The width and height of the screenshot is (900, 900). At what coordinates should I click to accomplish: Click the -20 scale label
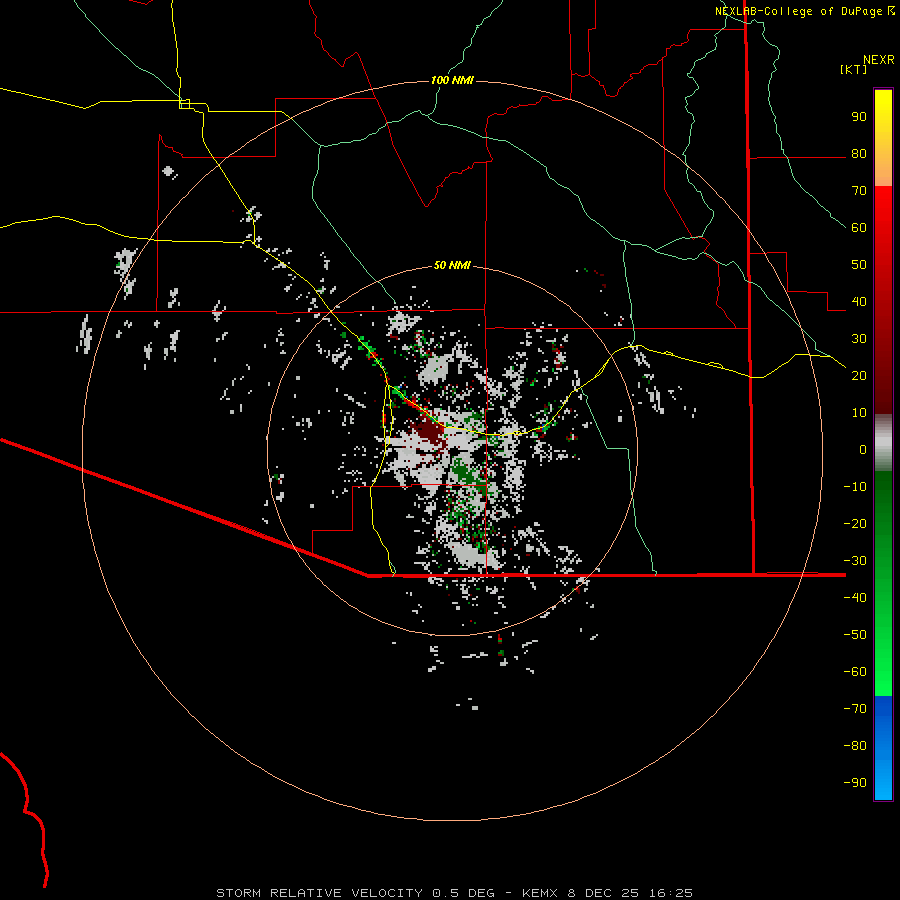pyautogui.click(x=855, y=524)
